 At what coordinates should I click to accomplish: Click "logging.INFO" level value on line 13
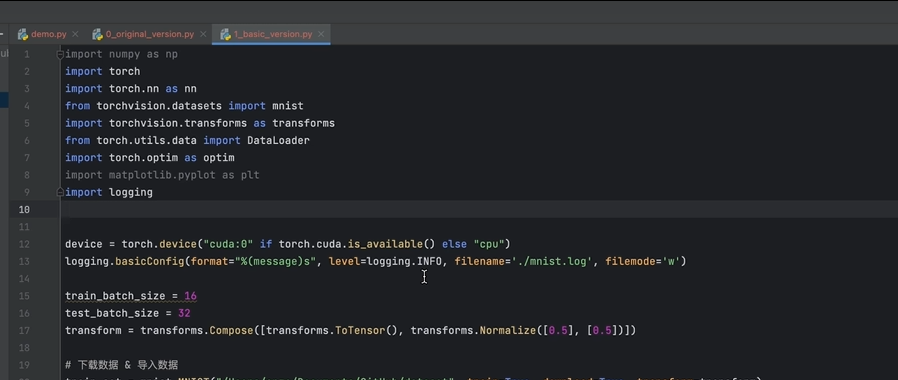pos(404,262)
